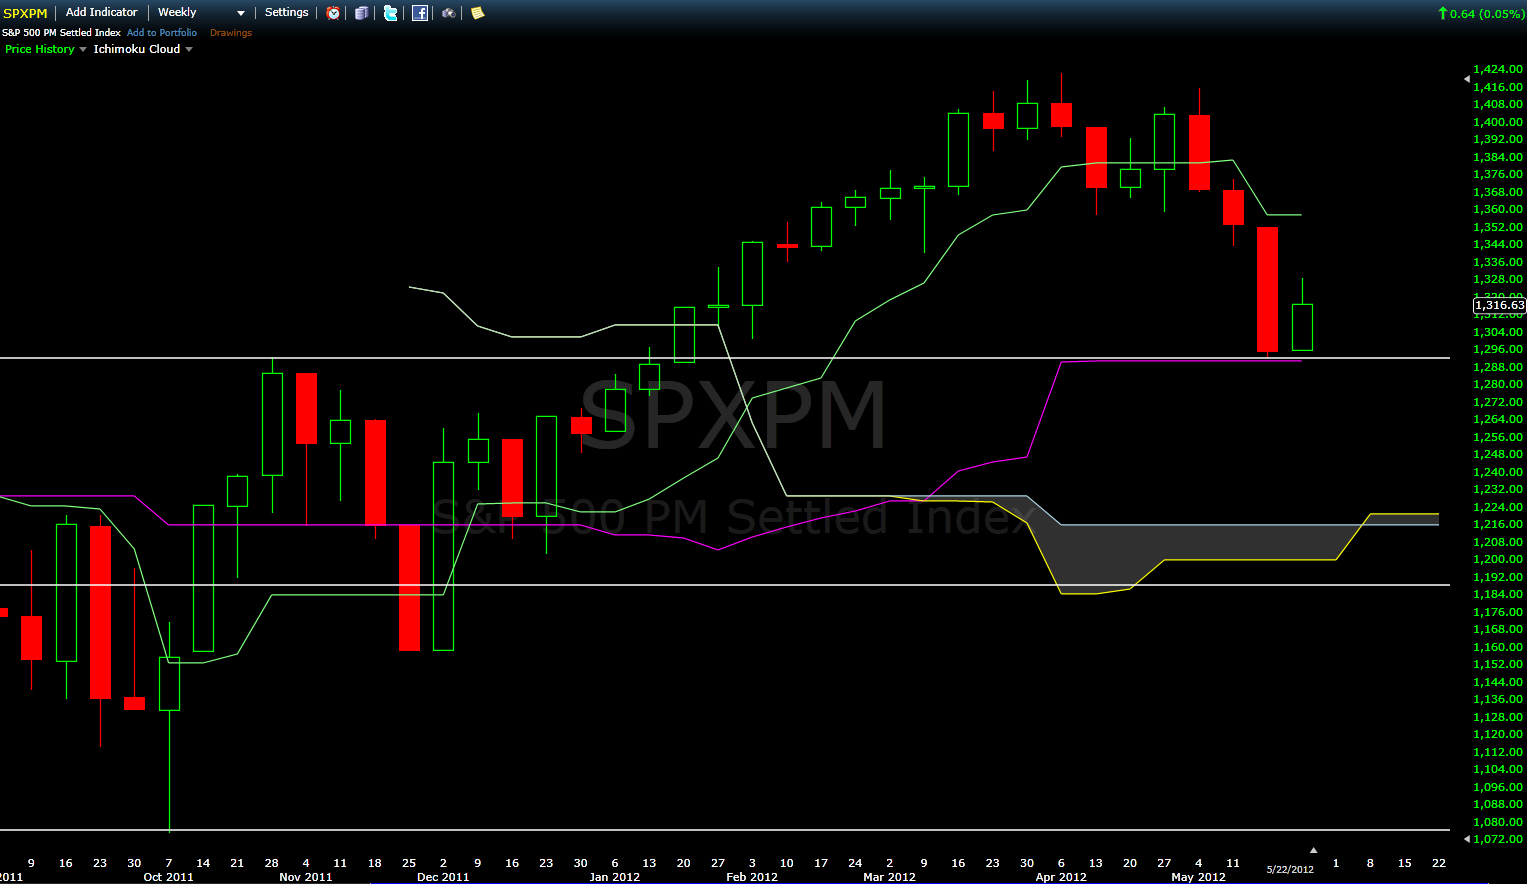
Task: Click Price History label
Action: pyautogui.click(x=40, y=49)
